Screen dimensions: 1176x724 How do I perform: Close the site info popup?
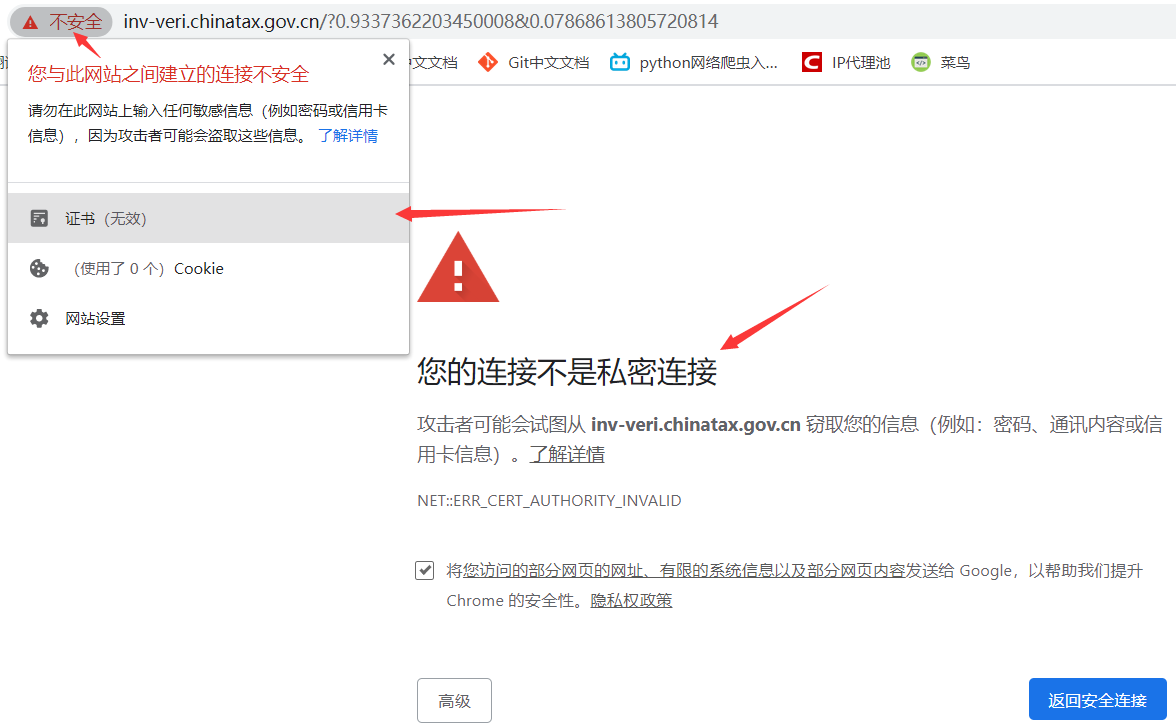[388, 59]
